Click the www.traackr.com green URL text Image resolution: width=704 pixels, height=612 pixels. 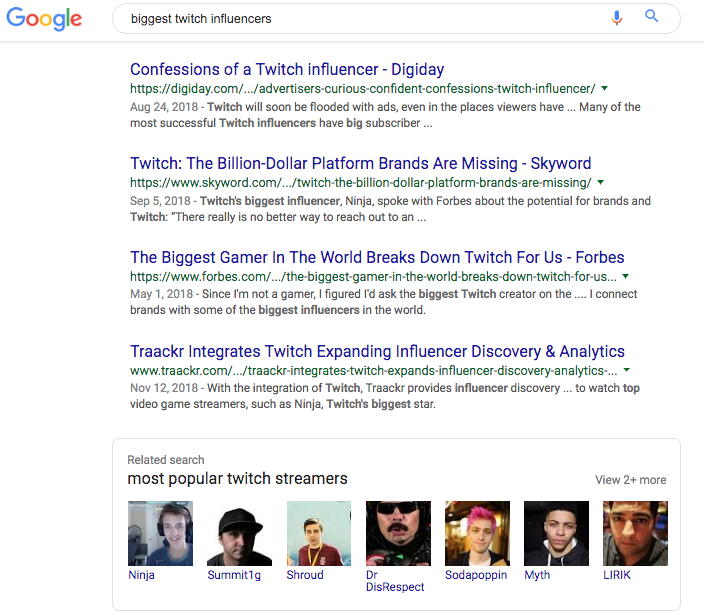pos(374,370)
